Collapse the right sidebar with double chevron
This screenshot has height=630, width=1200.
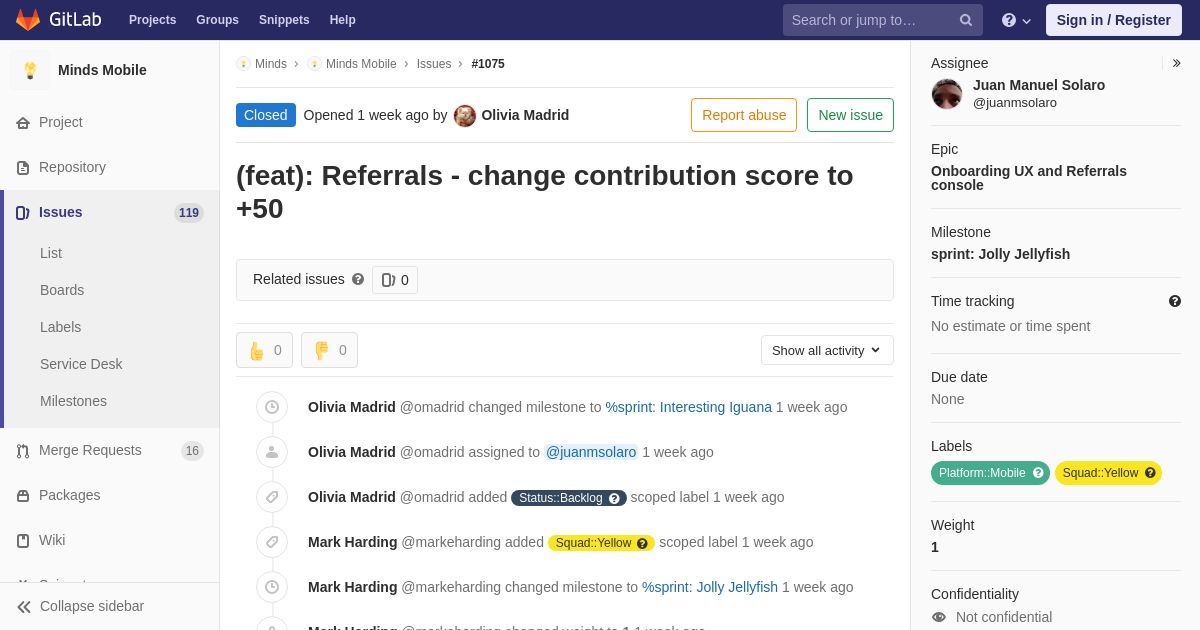(x=1177, y=63)
